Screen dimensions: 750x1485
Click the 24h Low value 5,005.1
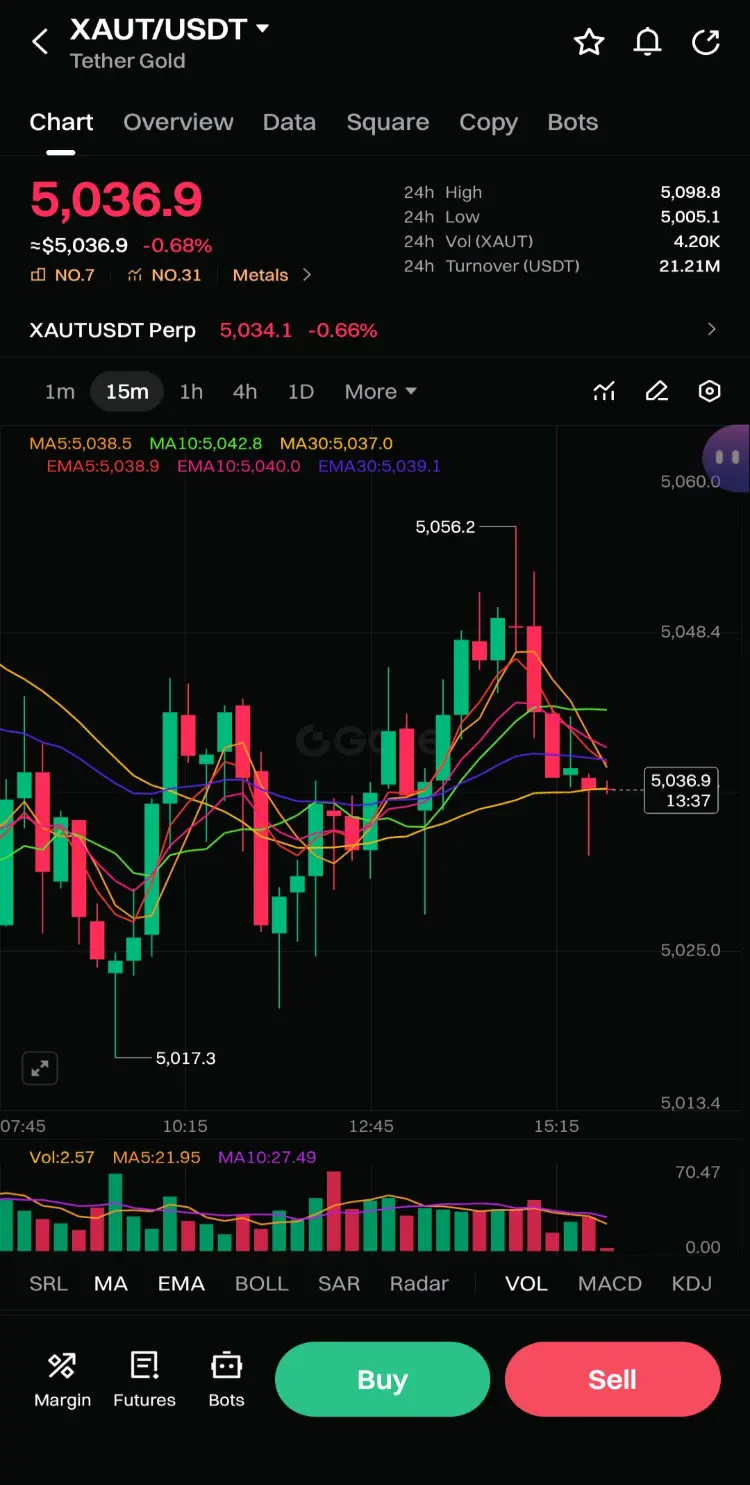pos(690,217)
